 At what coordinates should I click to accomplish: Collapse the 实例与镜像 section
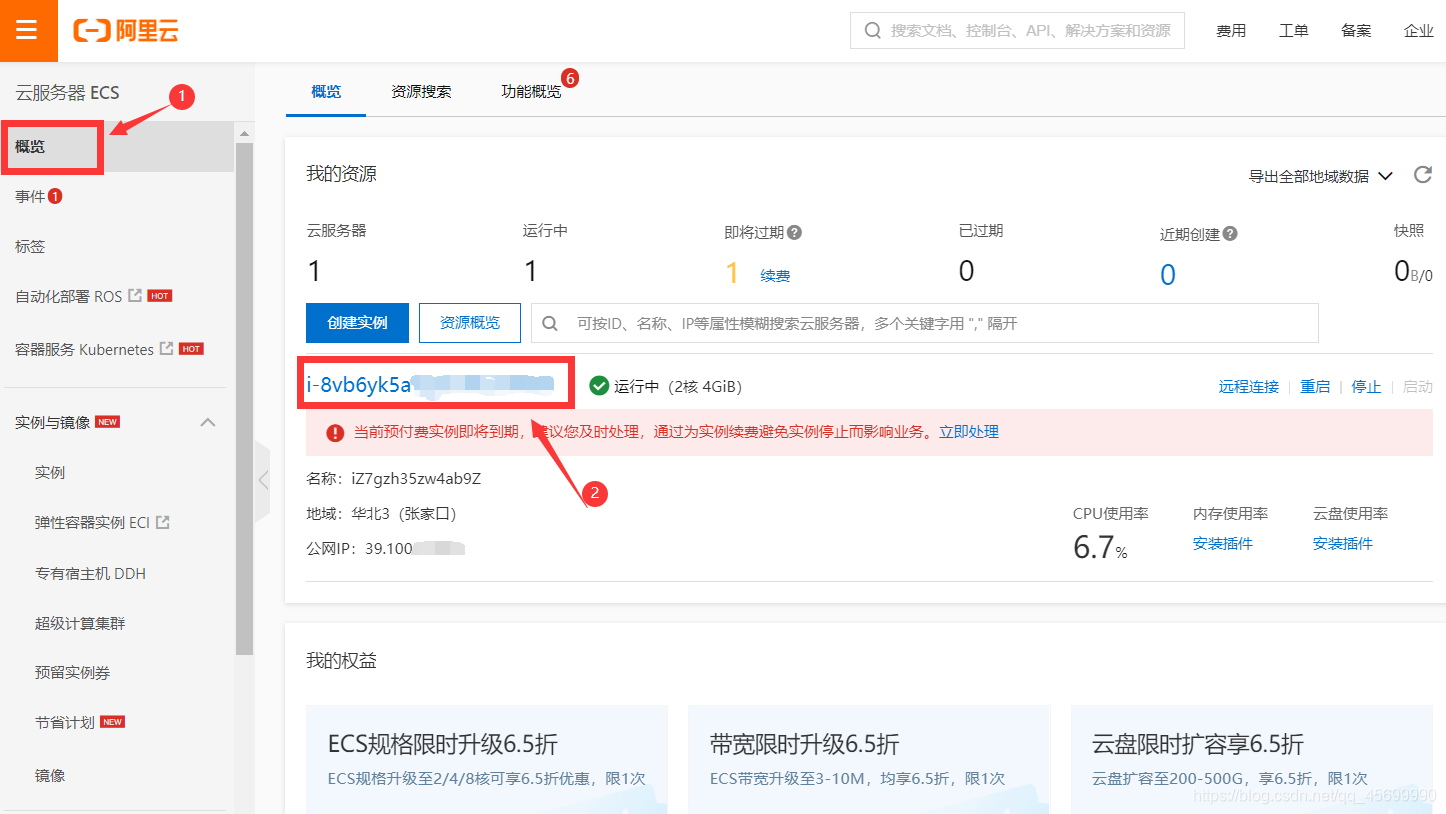208,422
